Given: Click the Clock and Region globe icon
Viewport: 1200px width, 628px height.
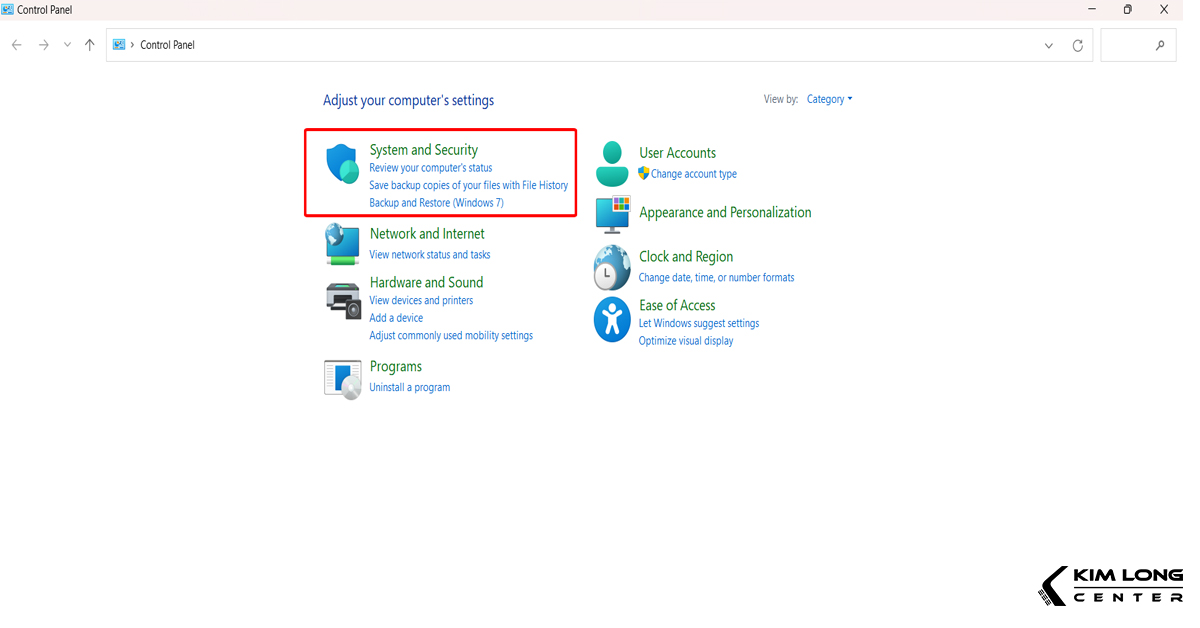Looking at the screenshot, I should click(611, 267).
